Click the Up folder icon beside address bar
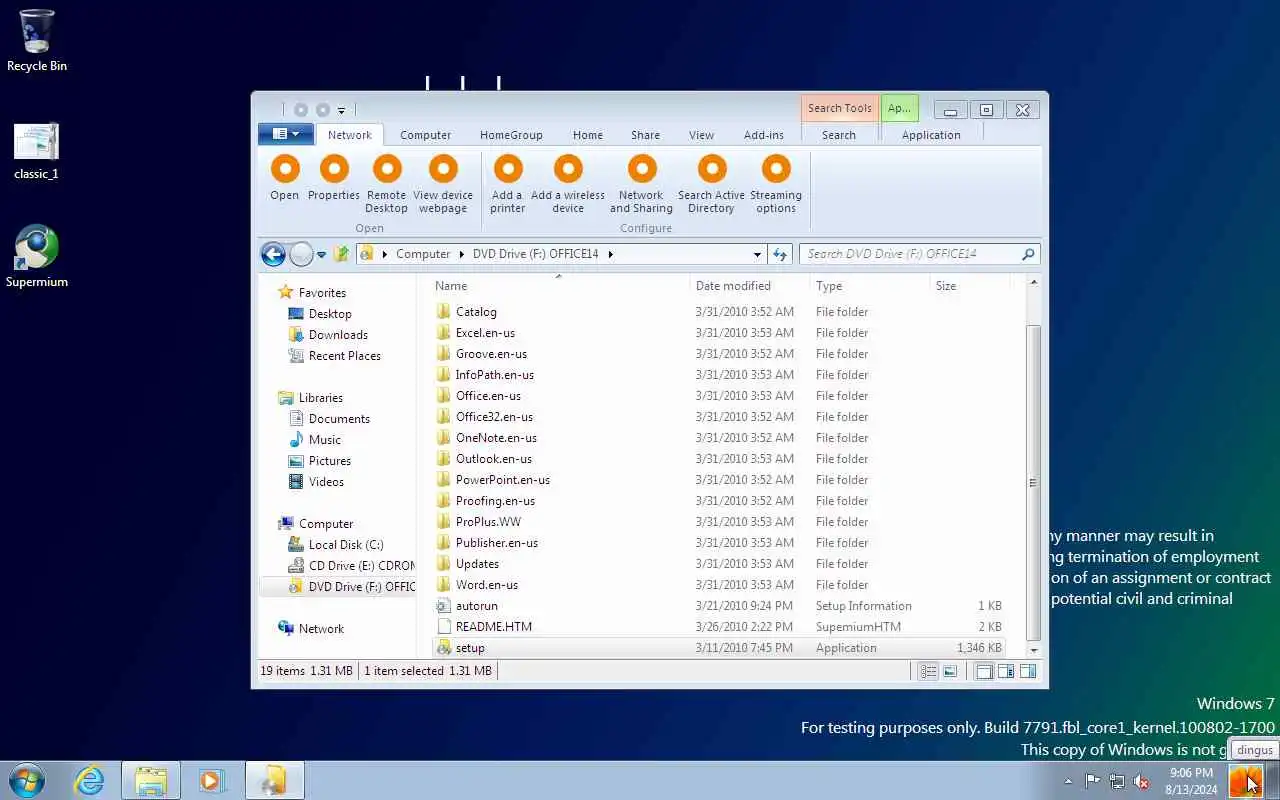 point(341,254)
